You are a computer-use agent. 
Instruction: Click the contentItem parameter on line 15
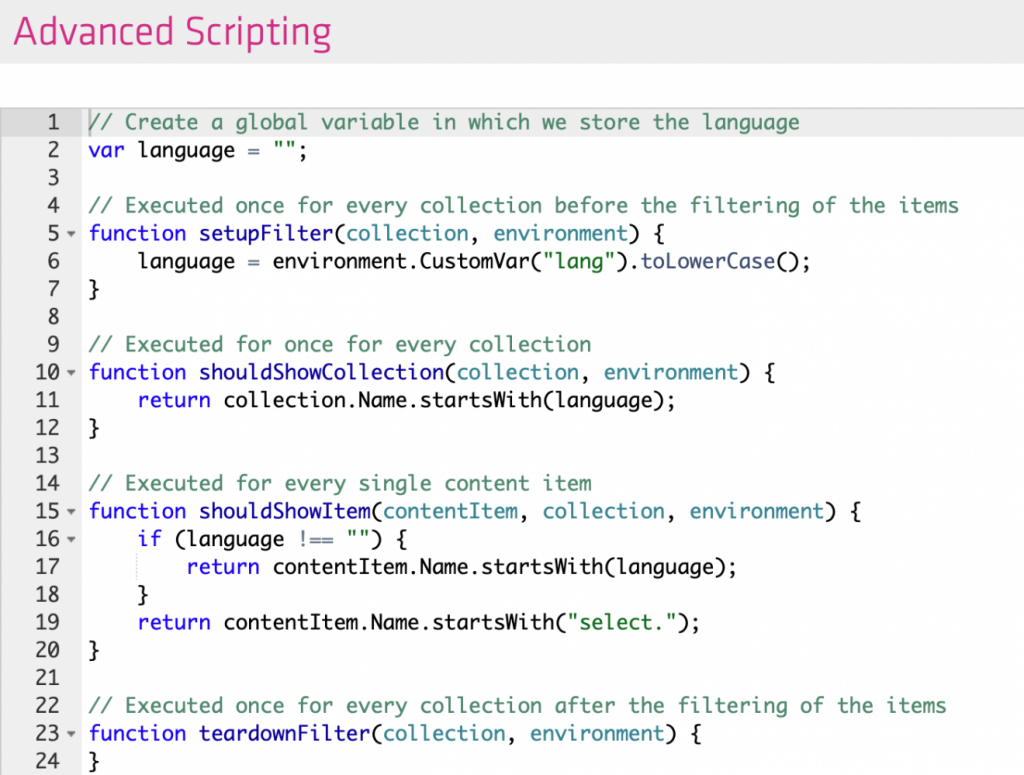point(450,512)
